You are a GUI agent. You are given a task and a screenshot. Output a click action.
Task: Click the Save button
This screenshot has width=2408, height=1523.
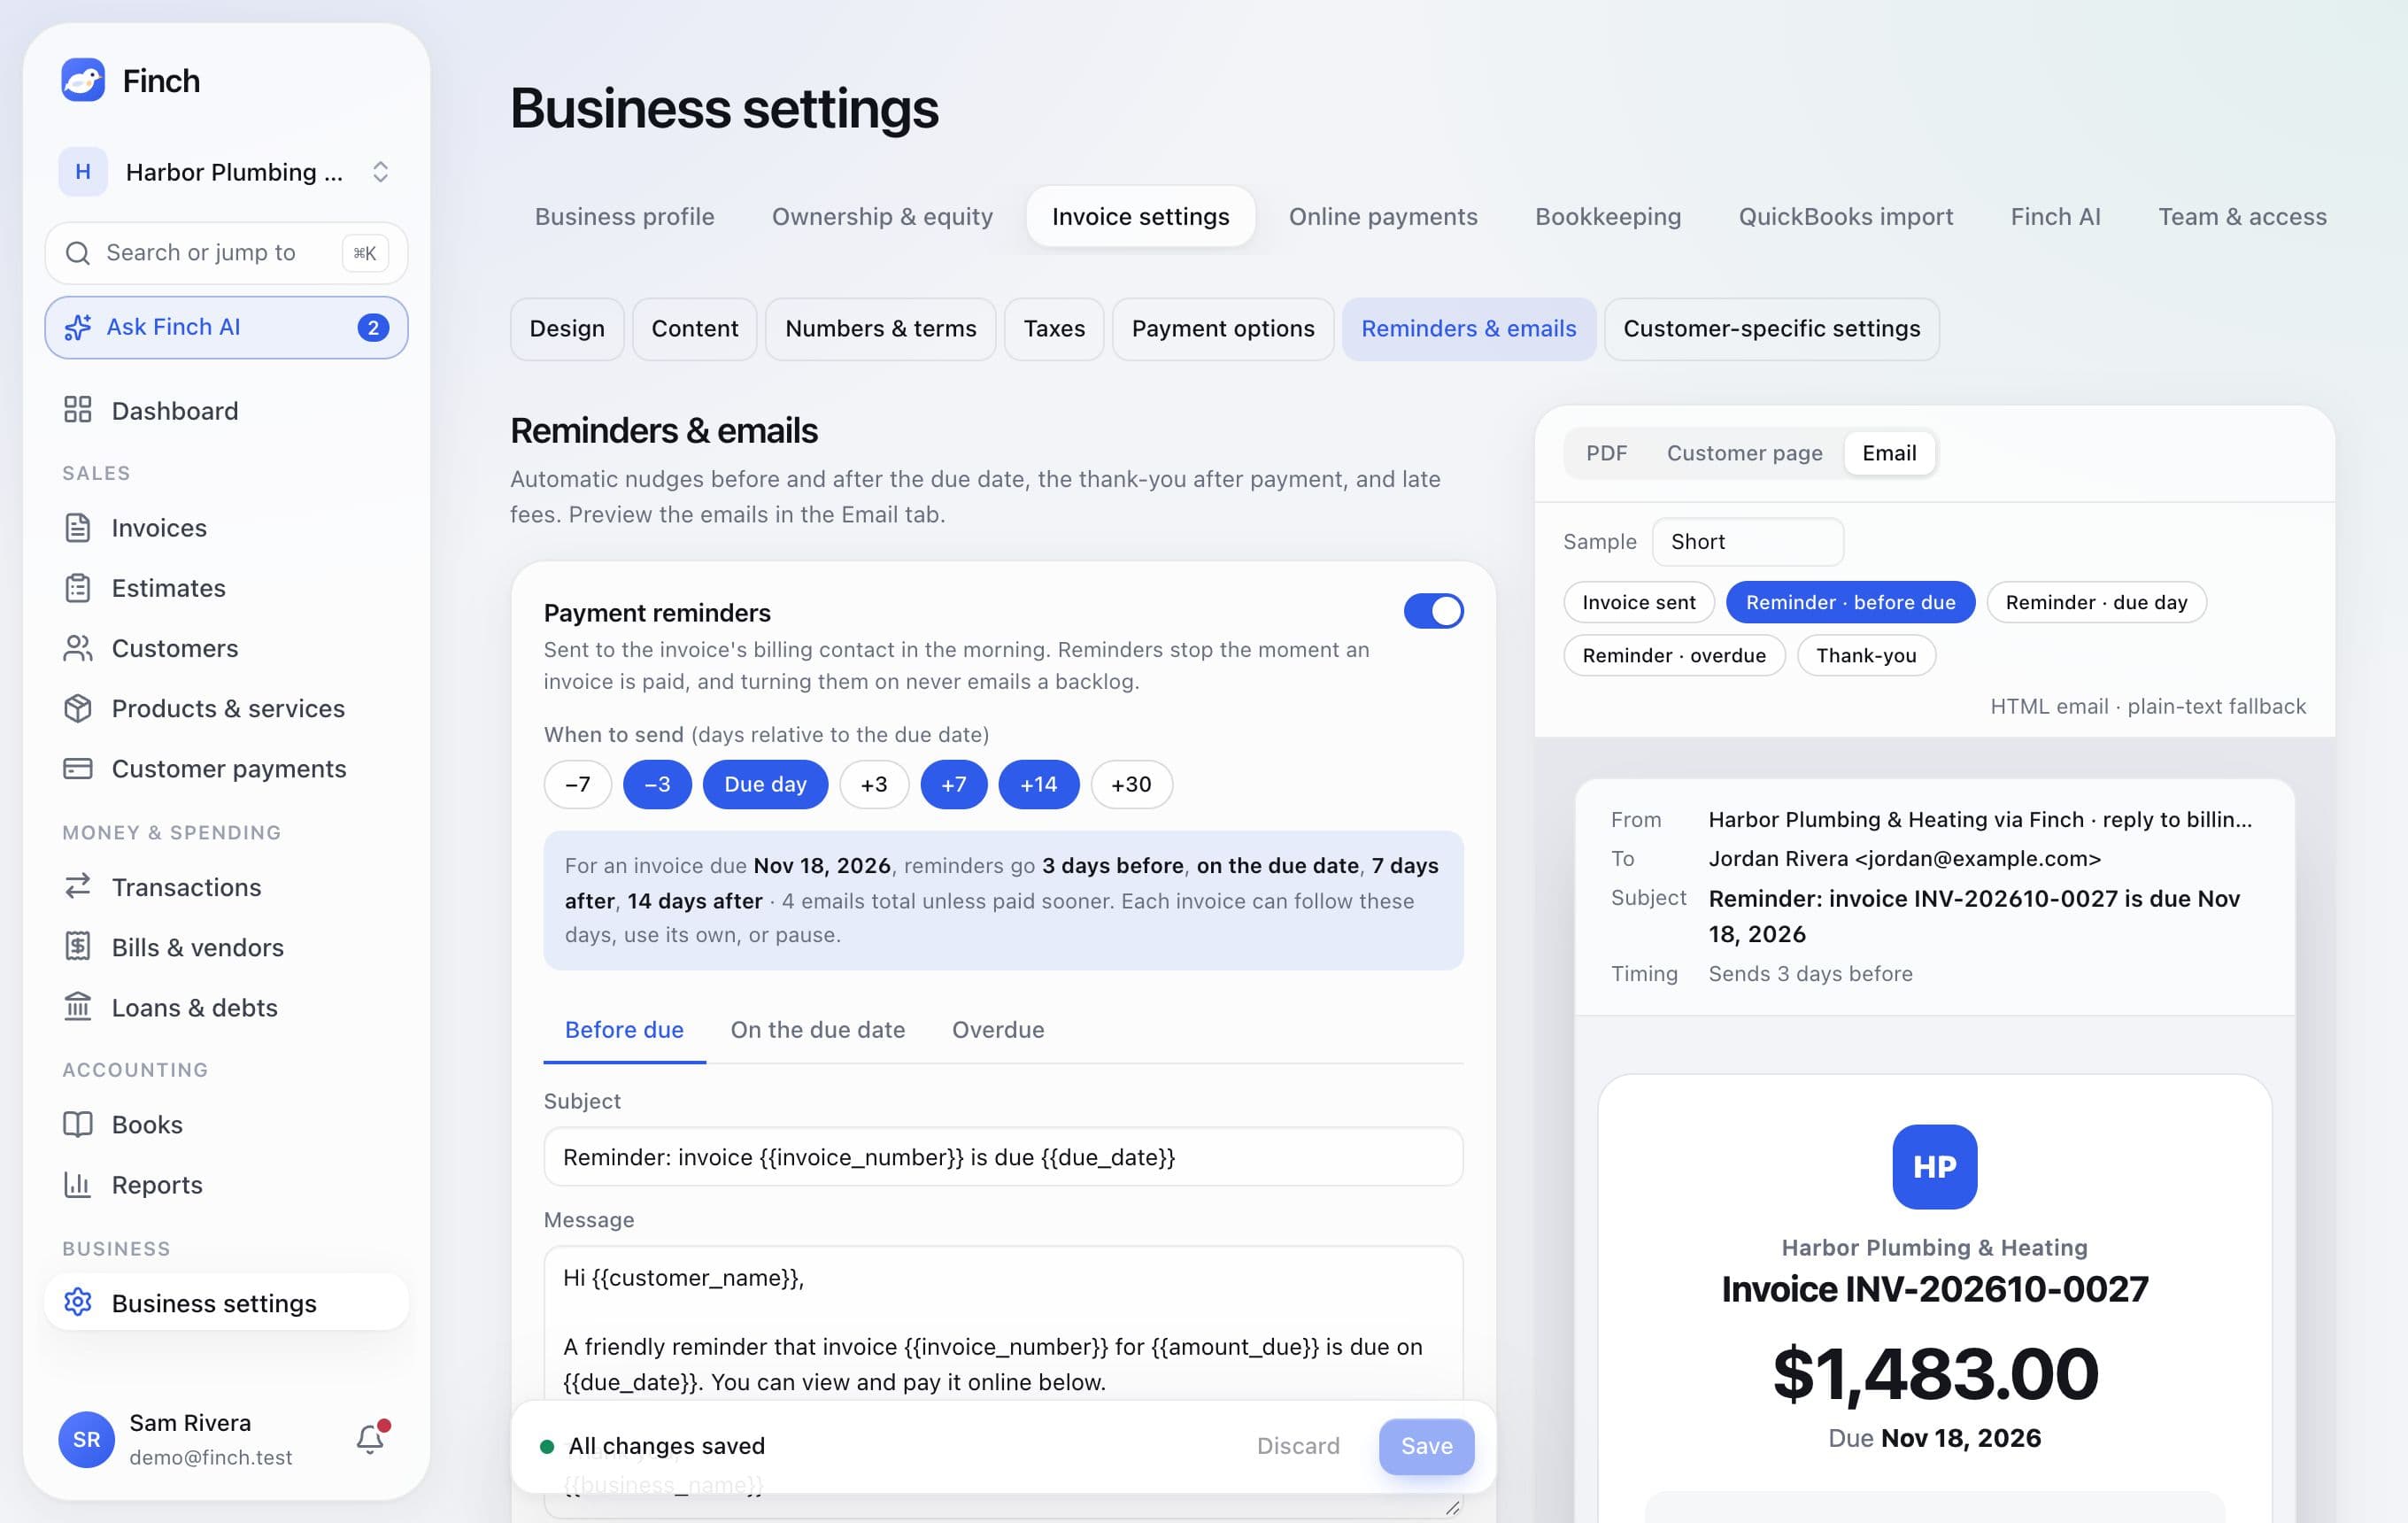coord(1426,1446)
